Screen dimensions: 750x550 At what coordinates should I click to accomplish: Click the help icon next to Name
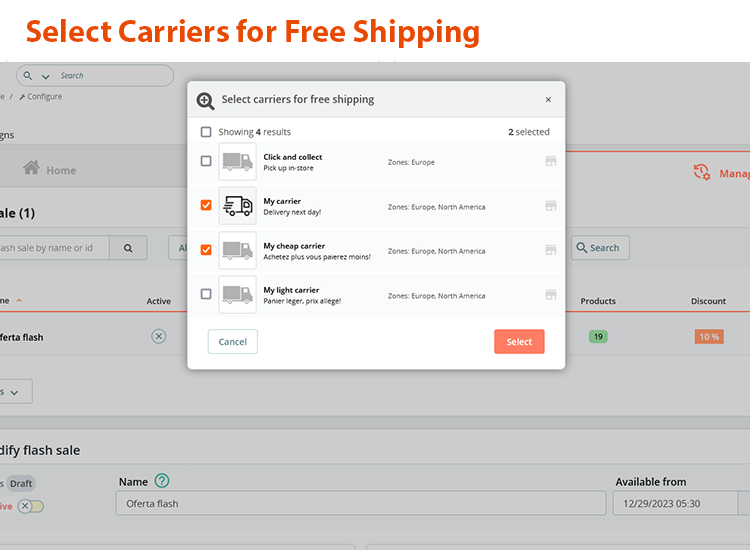162,481
